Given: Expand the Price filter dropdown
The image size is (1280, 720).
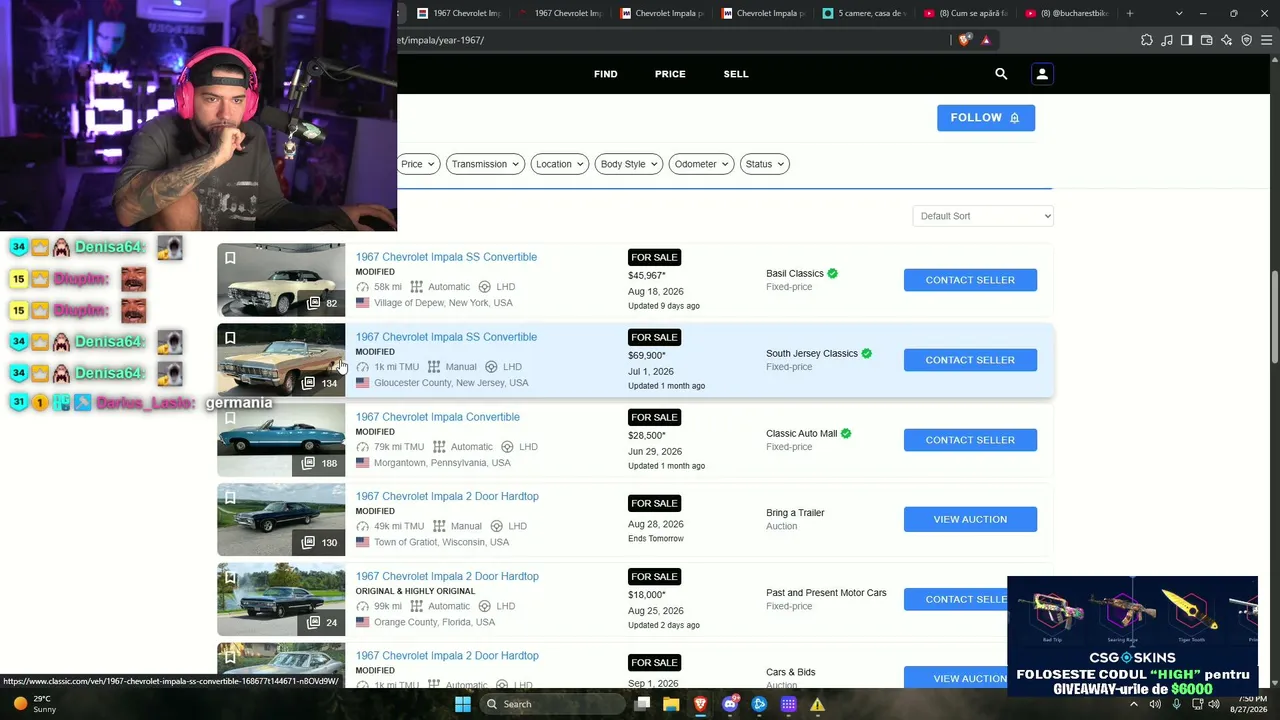Looking at the screenshot, I should click(x=418, y=164).
